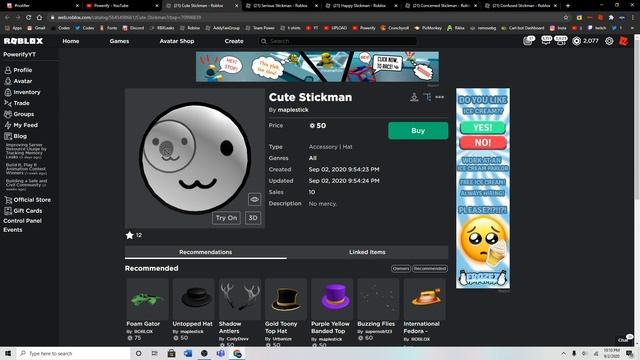Open Events sidebar link
The width and height of the screenshot is (640, 360).
[x=13, y=230]
